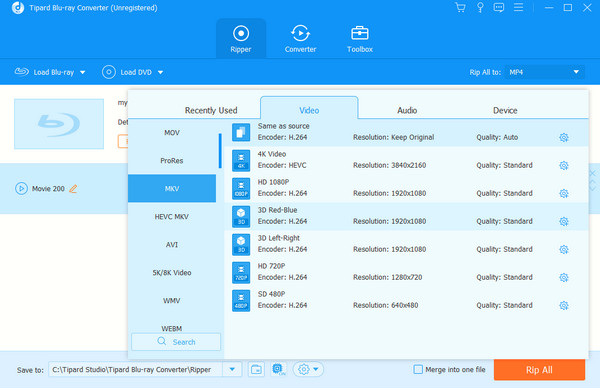Viewport: 600px width, 388px height.
Task: Open settings gear for Same as source
Action: (564, 137)
